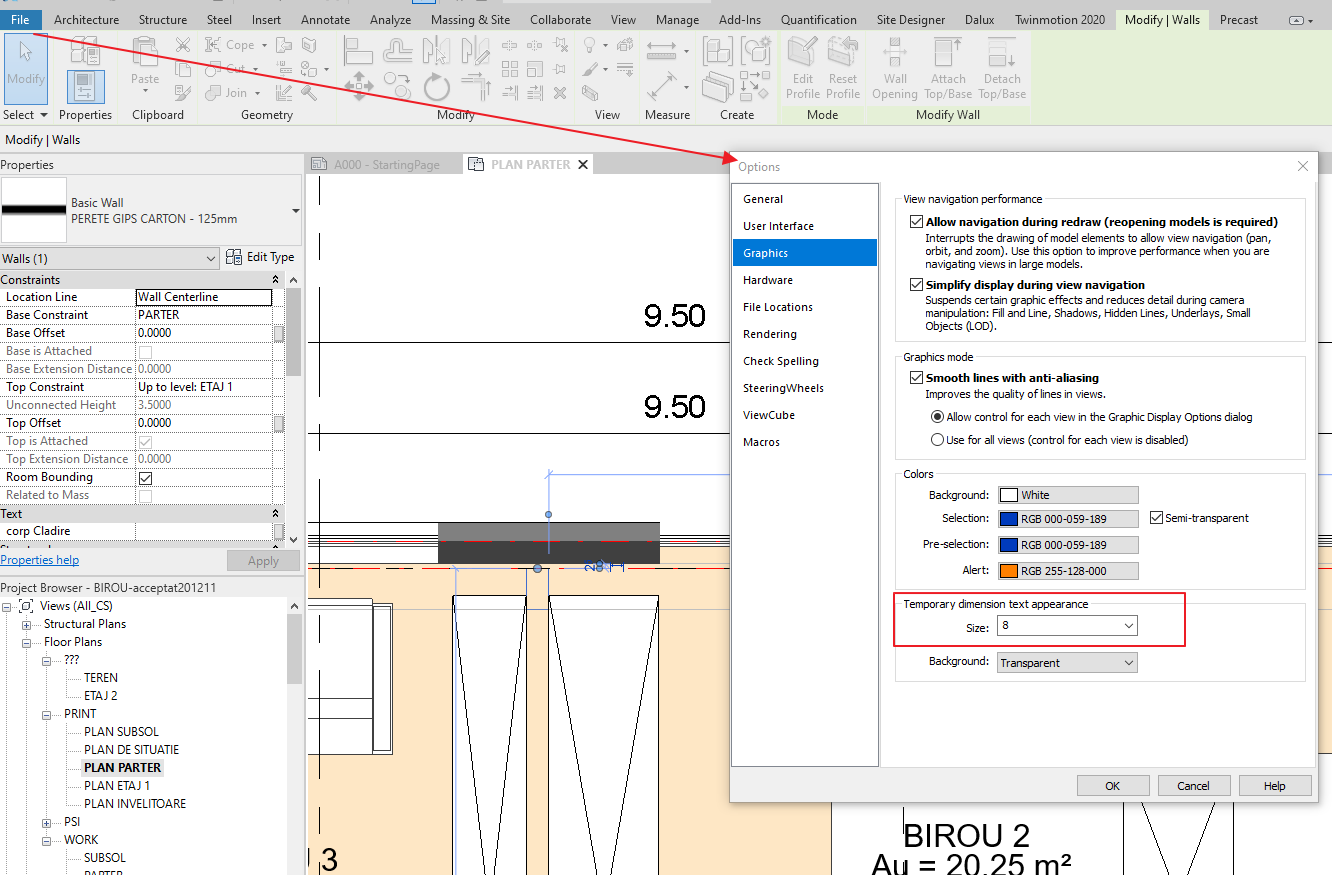Screen dimensions: 1332x875
Task: Click the OK button in Options
Action: [1113, 785]
